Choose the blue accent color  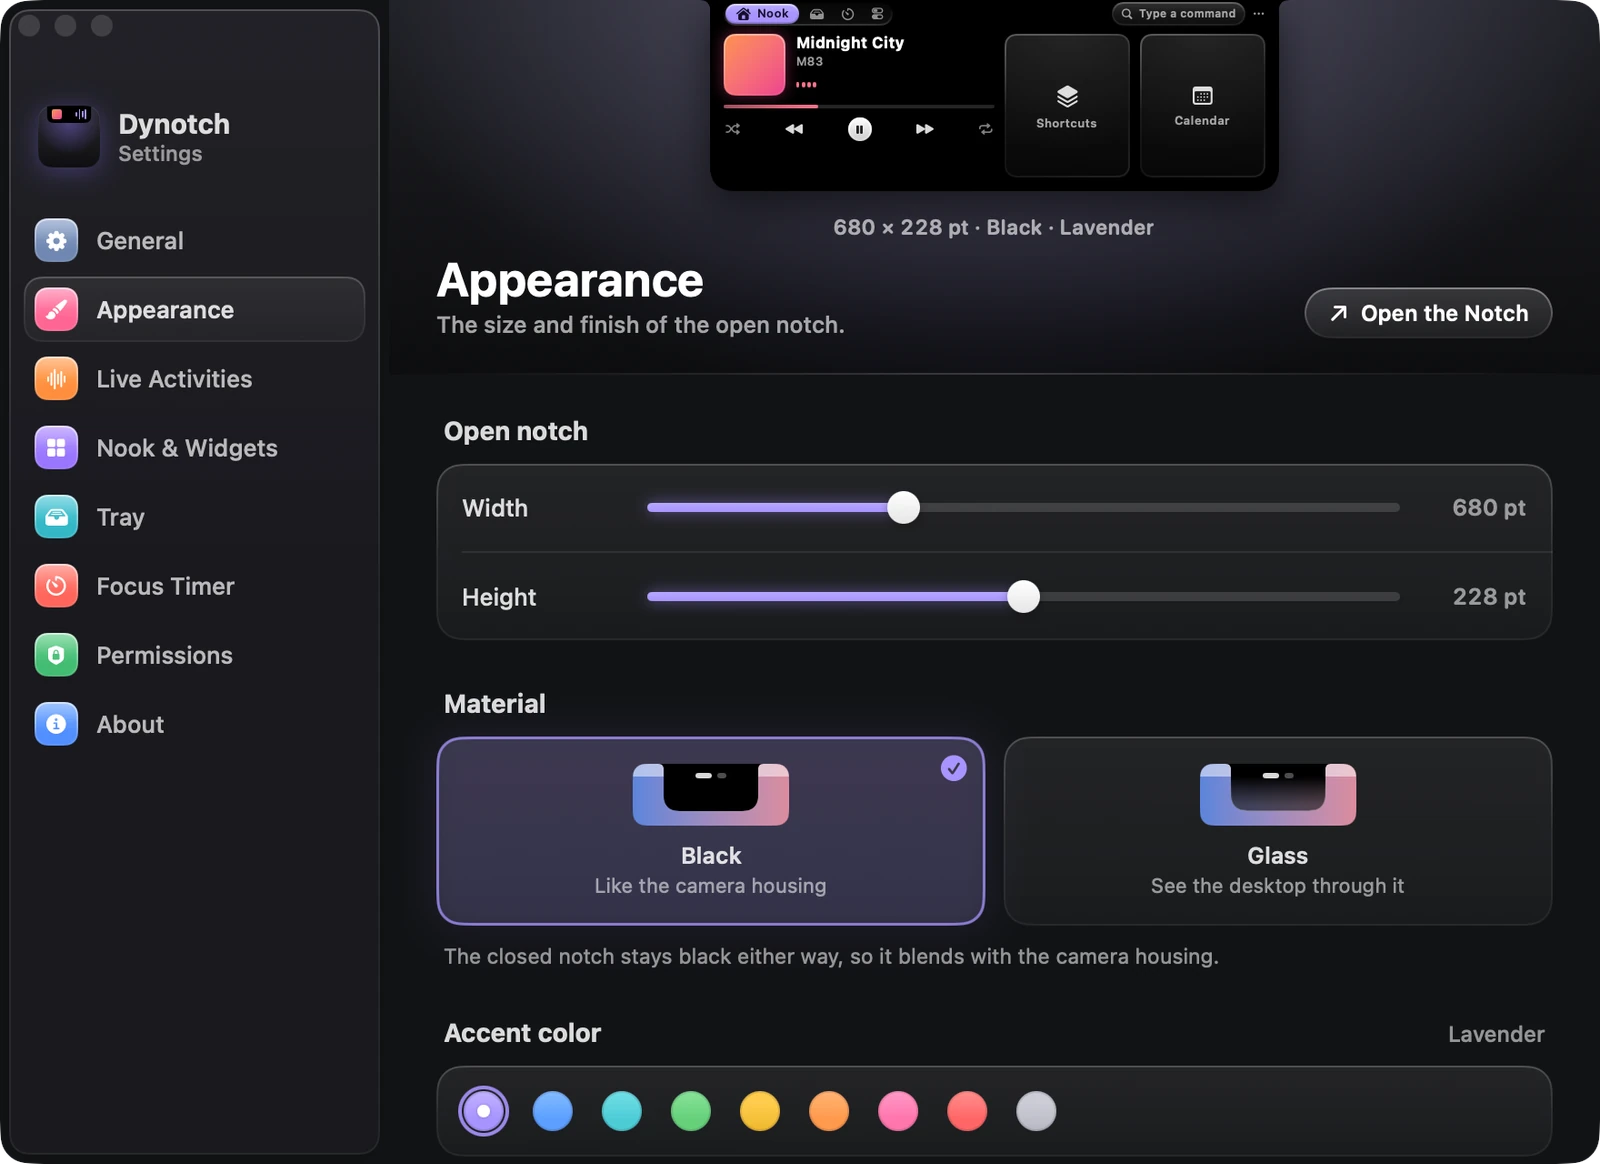(553, 1111)
